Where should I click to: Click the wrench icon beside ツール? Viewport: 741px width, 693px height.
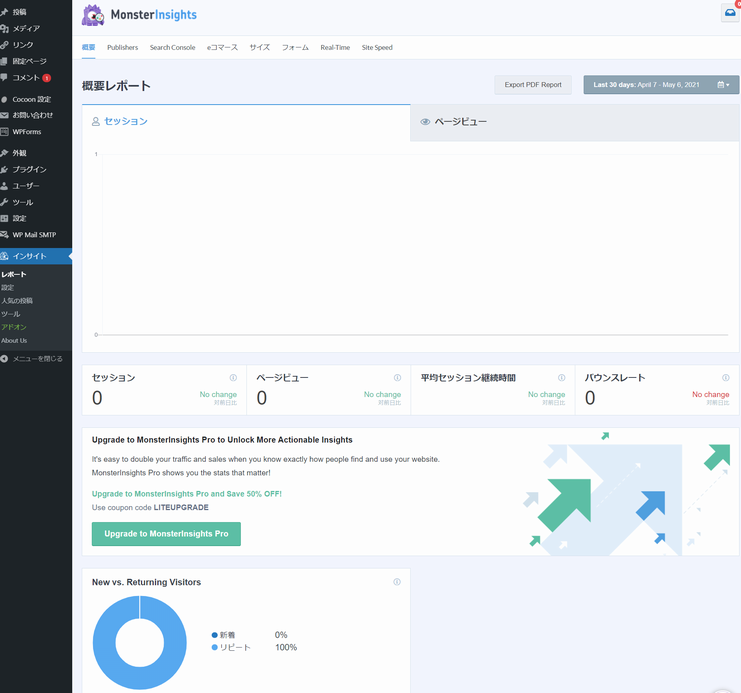point(5,202)
